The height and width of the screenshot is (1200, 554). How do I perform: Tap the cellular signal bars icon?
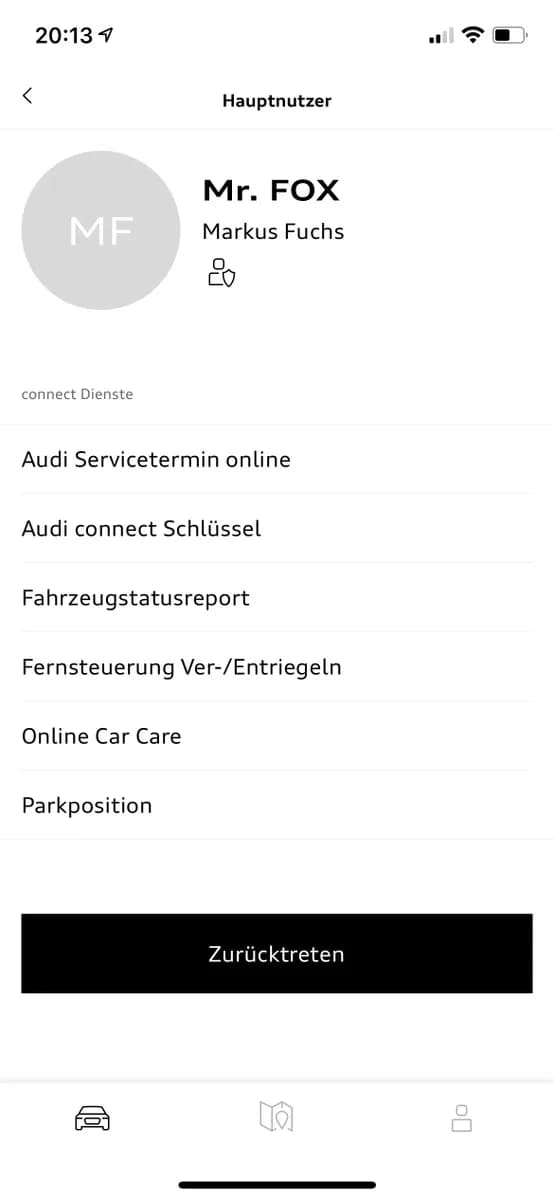point(440,37)
